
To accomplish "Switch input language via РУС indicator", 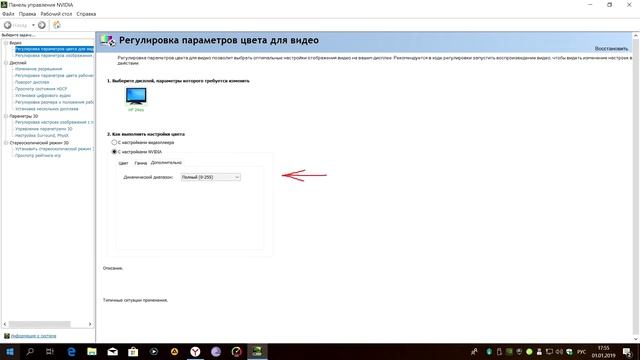I will (x=582, y=352).
